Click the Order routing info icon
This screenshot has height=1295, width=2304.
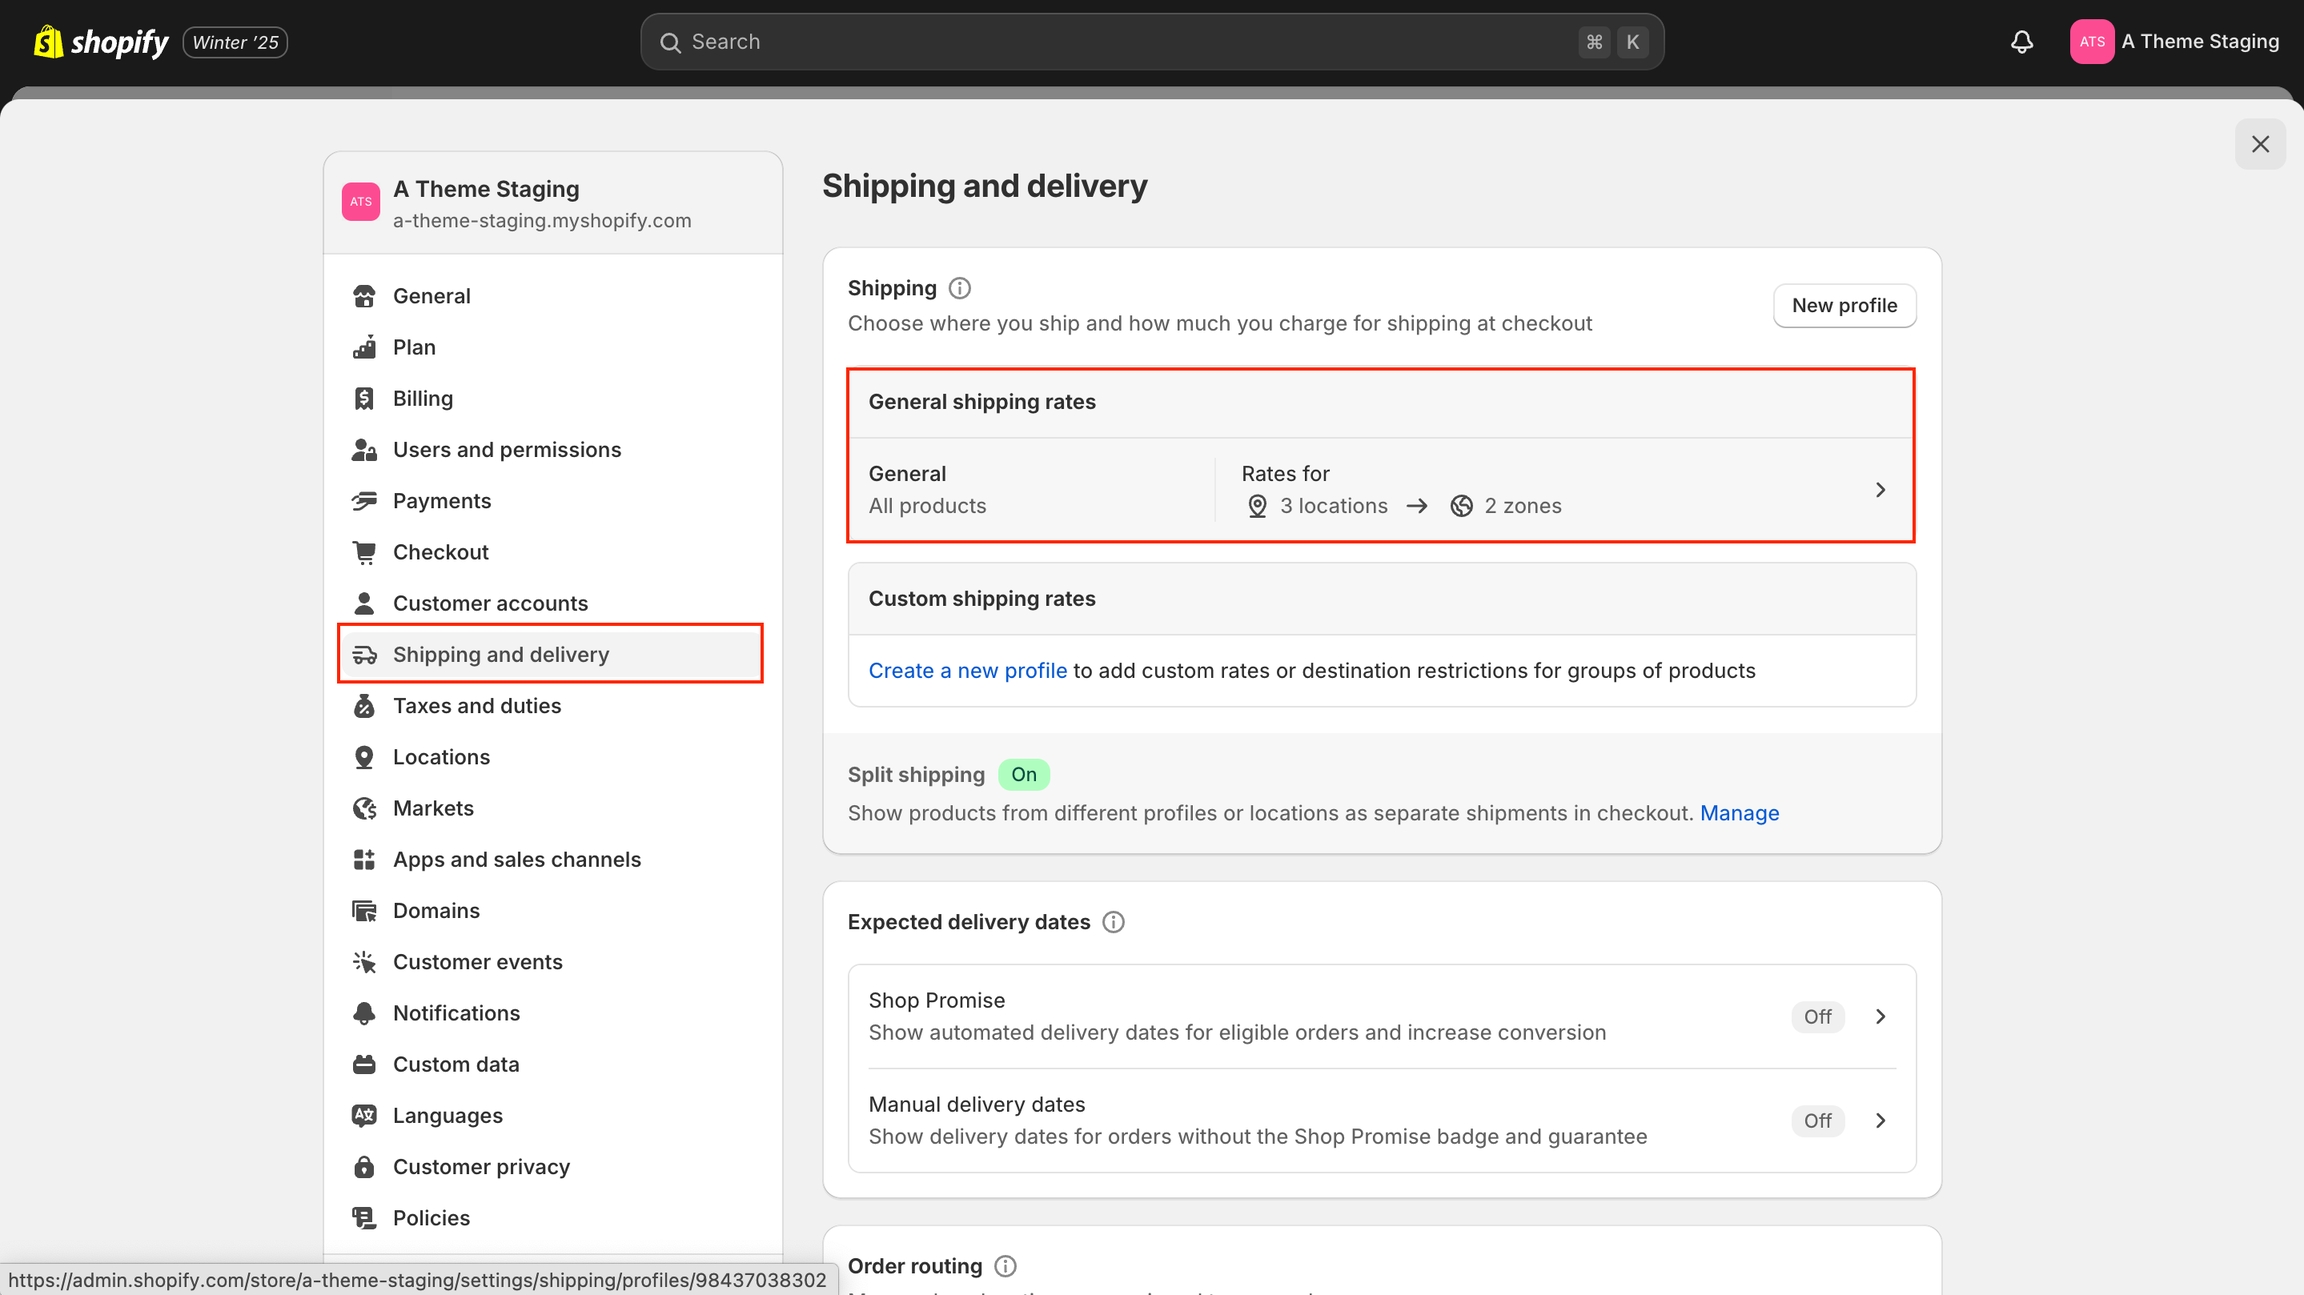(1005, 1266)
